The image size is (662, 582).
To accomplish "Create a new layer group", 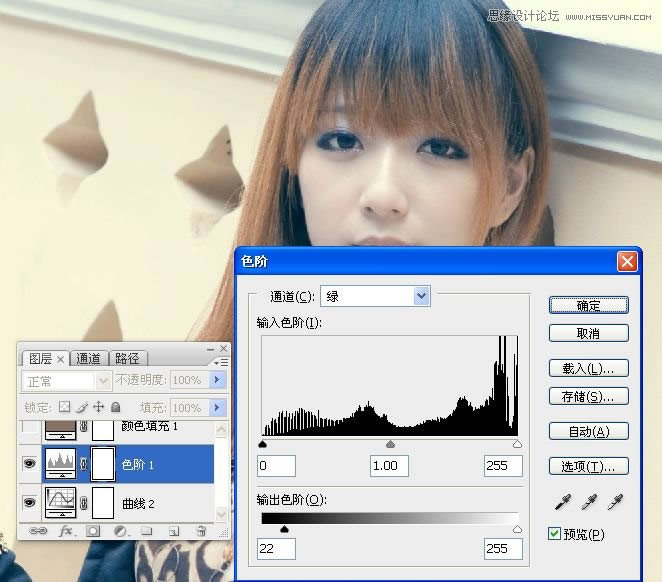I will [146, 530].
